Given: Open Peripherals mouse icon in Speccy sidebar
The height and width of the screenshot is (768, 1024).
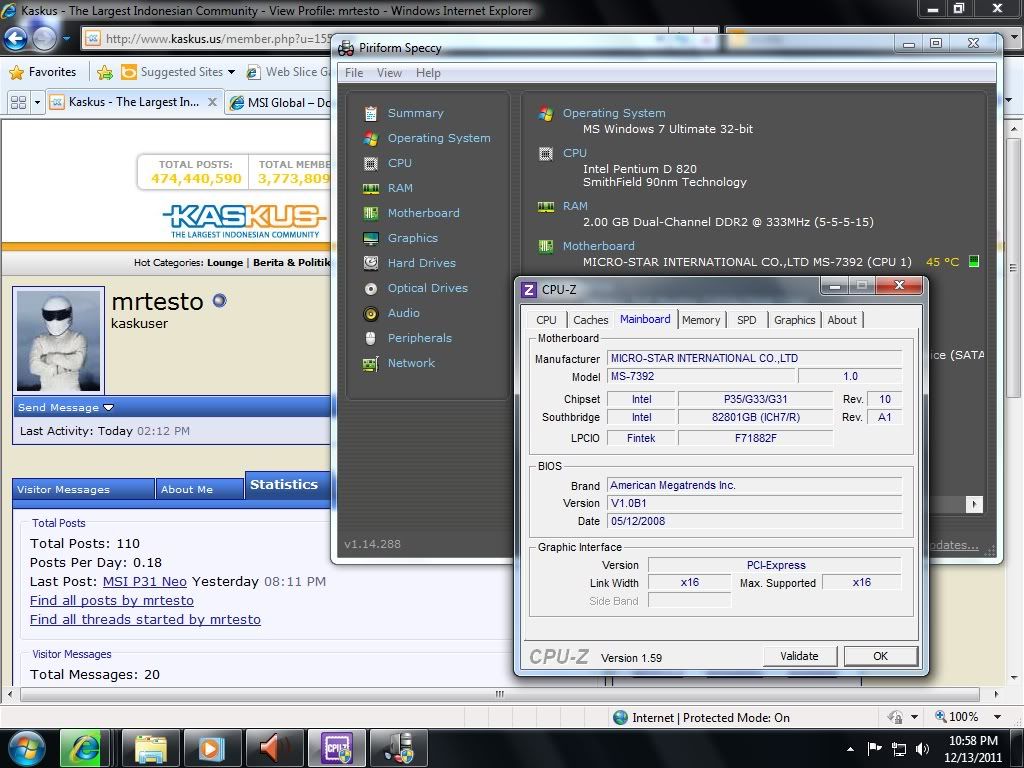Looking at the screenshot, I should 371,338.
